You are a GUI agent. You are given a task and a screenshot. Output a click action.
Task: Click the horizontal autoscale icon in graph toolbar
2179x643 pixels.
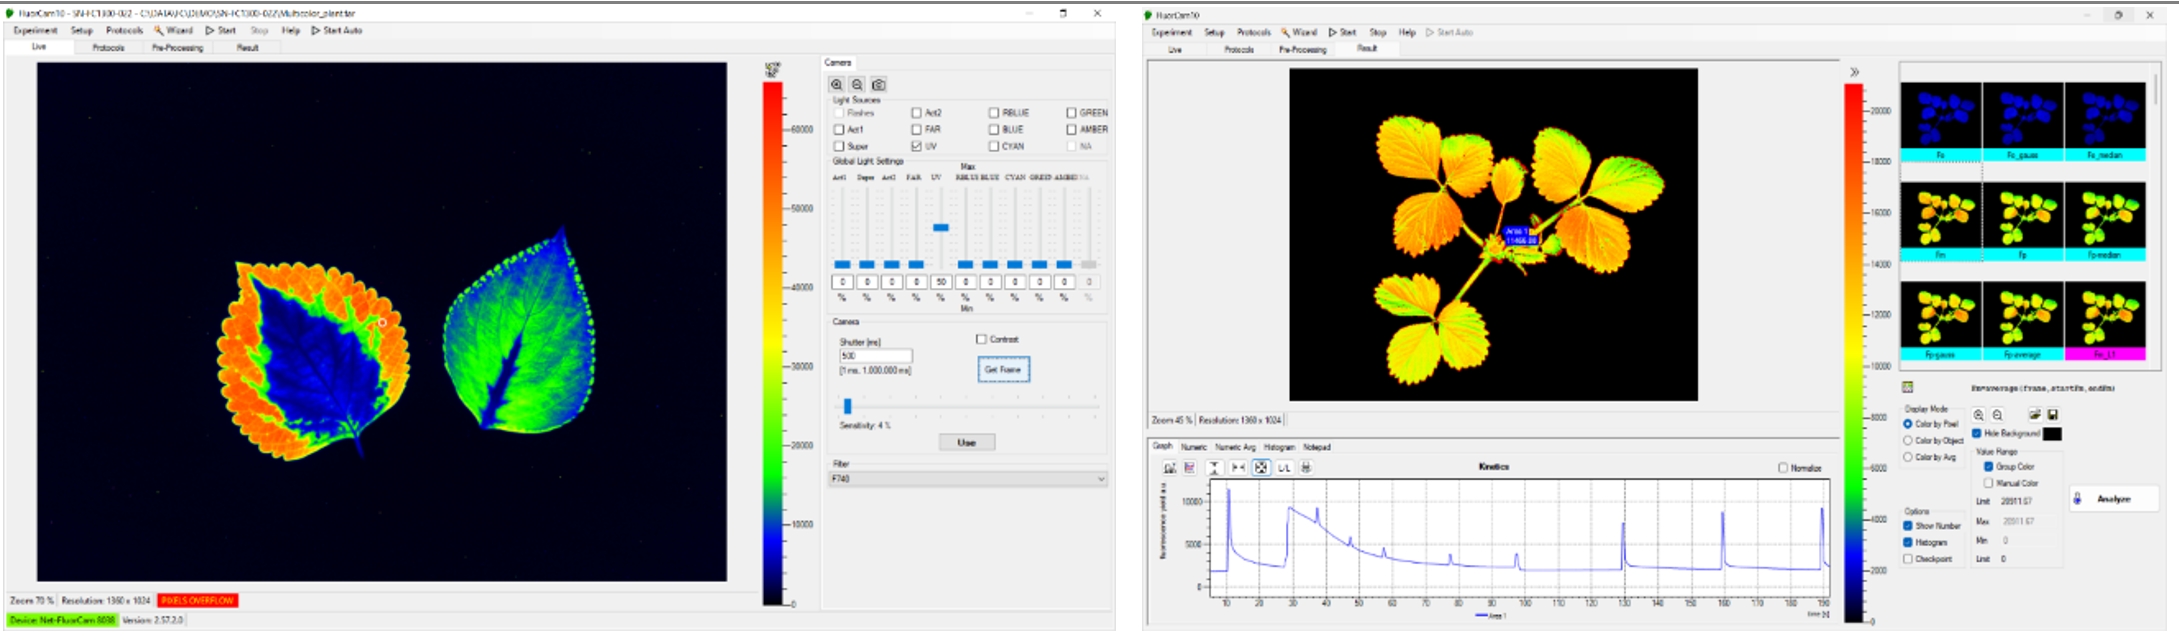coord(1238,468)
